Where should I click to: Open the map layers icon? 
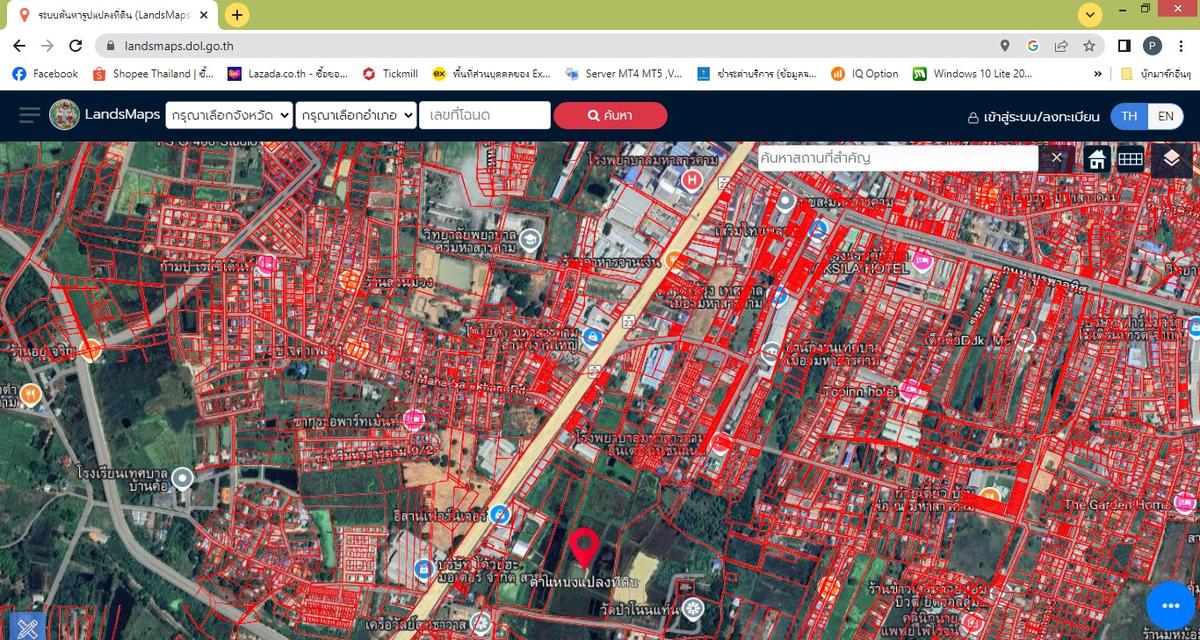1172,159
